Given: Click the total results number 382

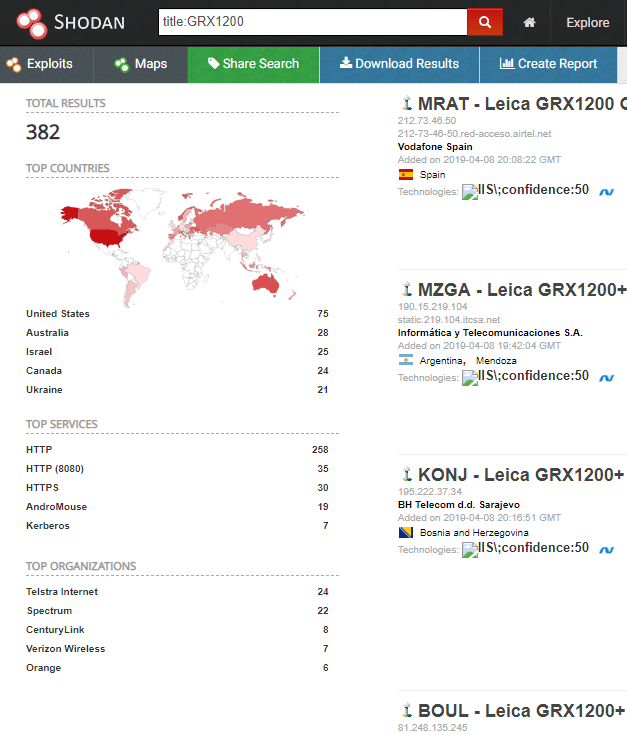Looking at the screenshot, I should [x=43, y=132].
